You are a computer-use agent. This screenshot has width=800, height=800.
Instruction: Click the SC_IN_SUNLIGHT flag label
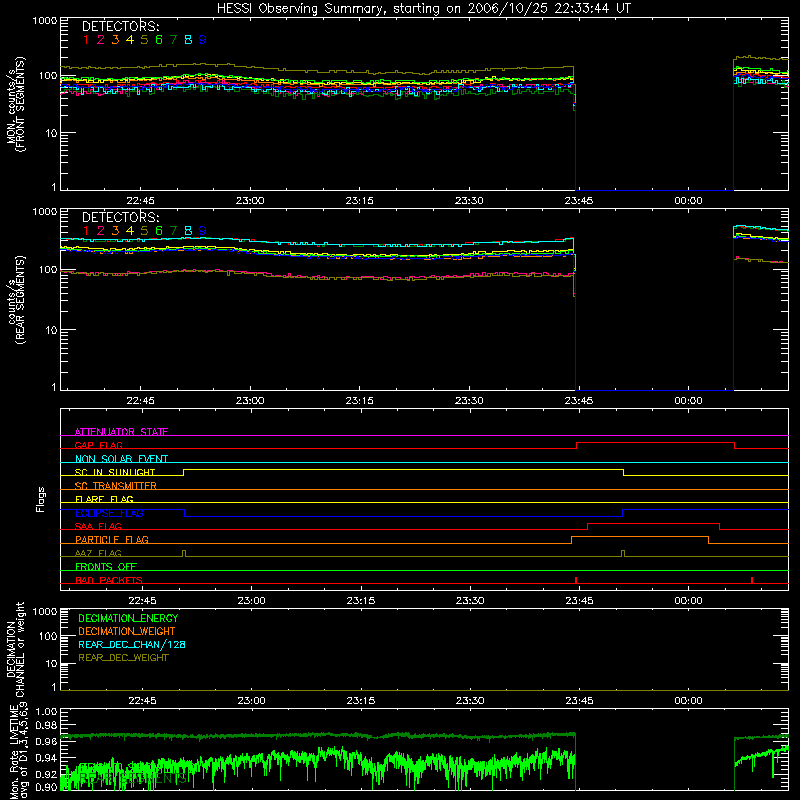115,472
